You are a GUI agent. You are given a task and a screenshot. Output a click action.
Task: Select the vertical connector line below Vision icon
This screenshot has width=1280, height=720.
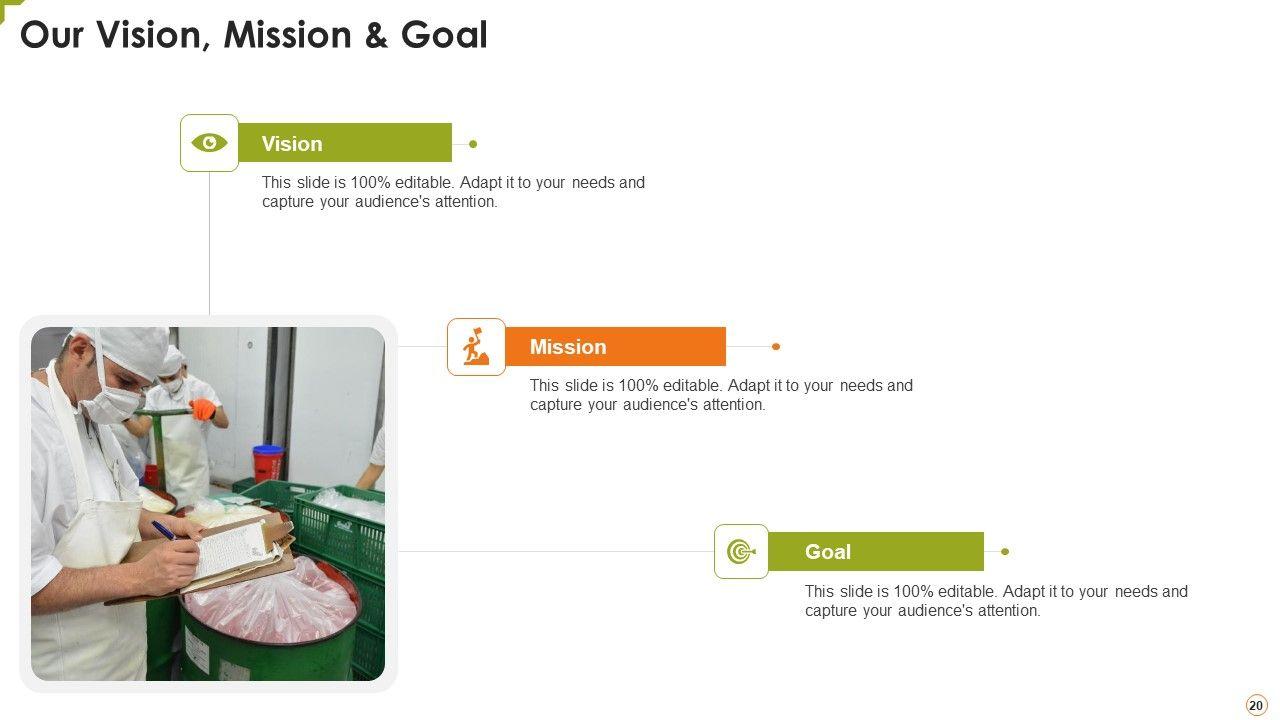tap(209, 243)
